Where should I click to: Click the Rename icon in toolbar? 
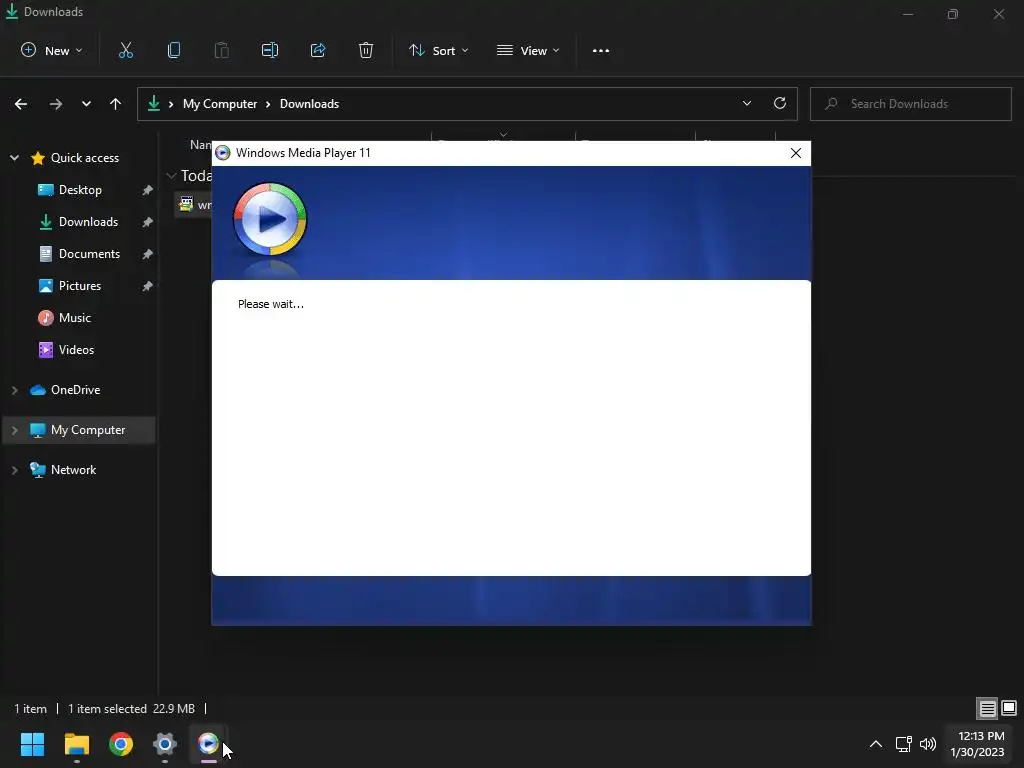[x=270, y=50]
